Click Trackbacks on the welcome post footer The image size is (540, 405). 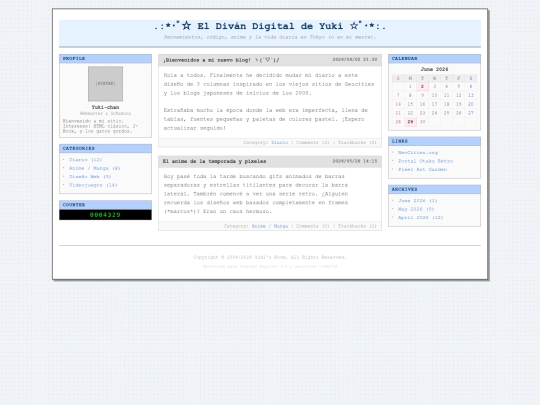click(357, 143)
